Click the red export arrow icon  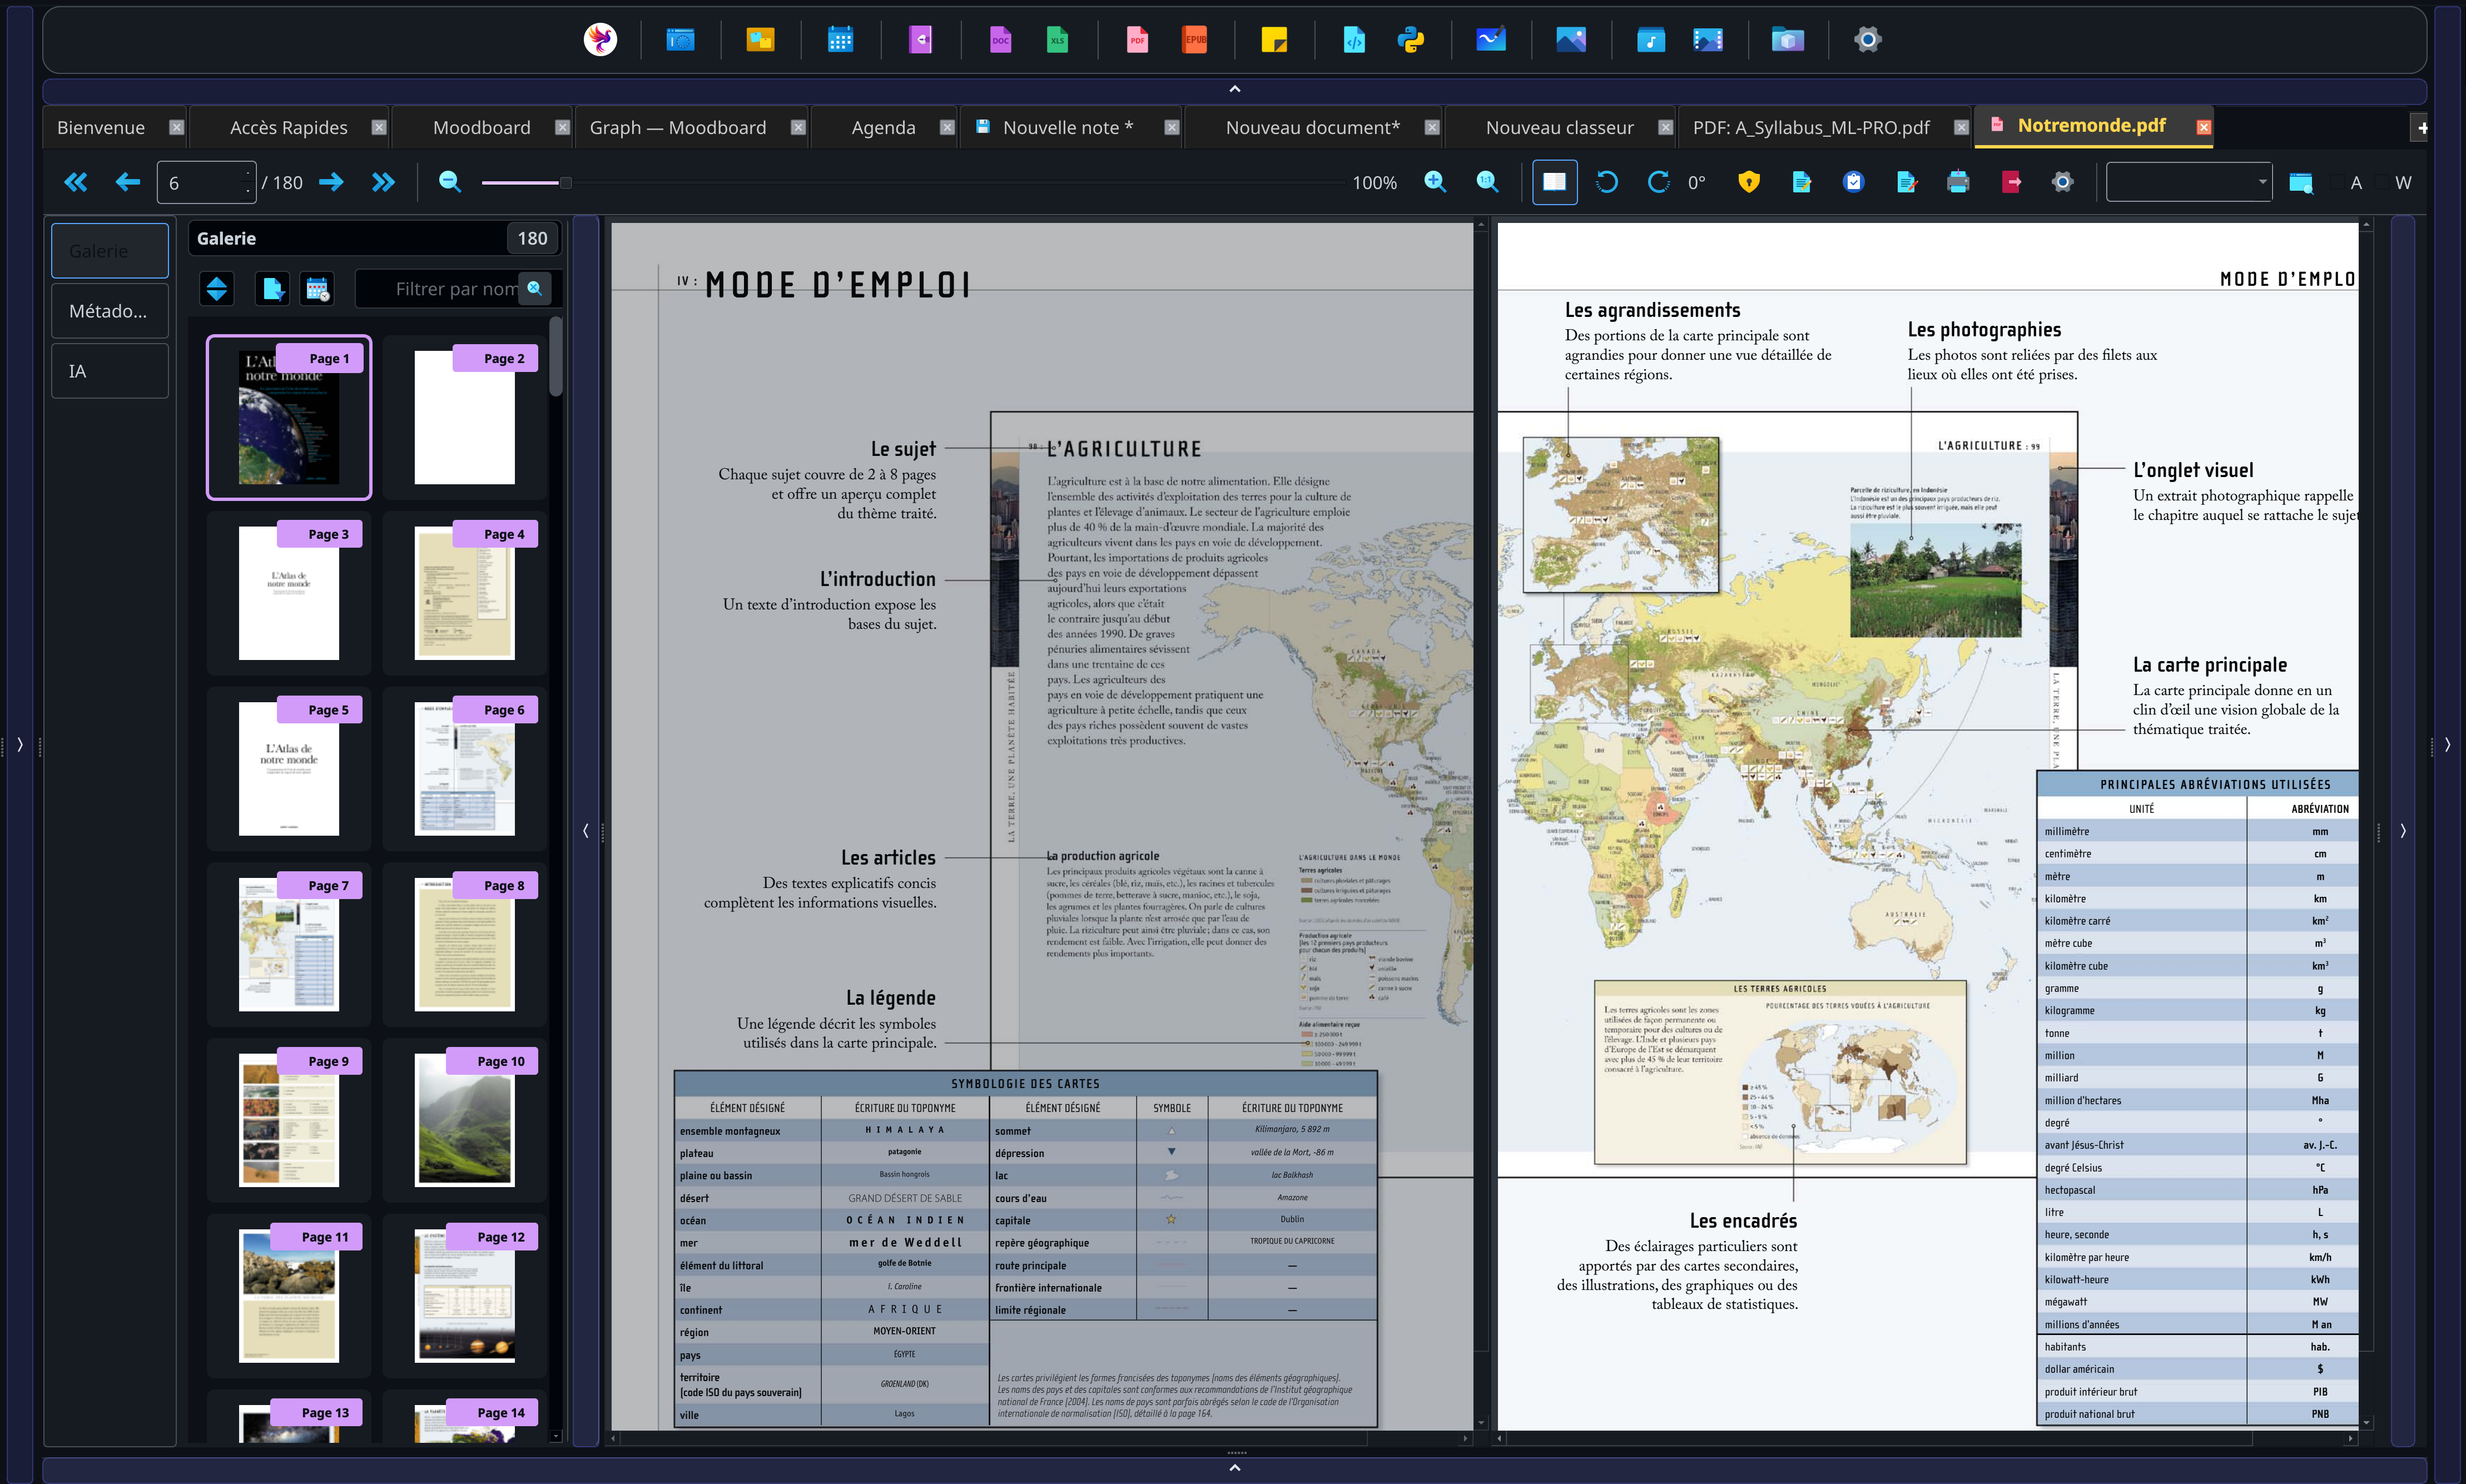coord(2011,182)
